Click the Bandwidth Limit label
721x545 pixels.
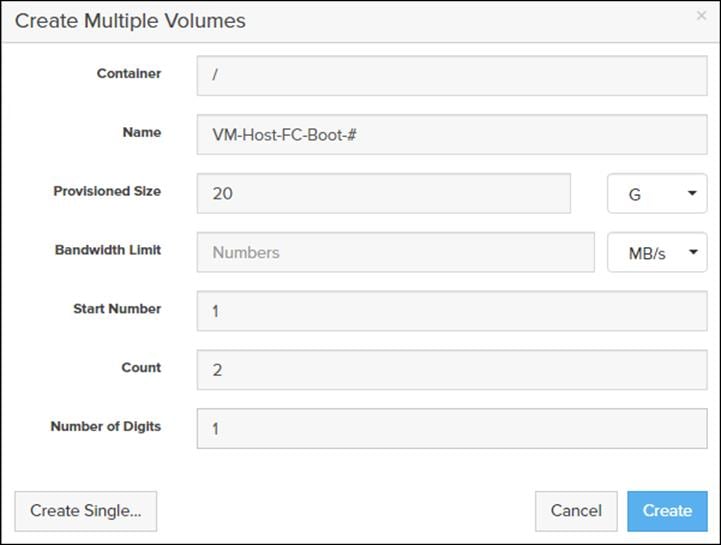click(x=108, y=250)
